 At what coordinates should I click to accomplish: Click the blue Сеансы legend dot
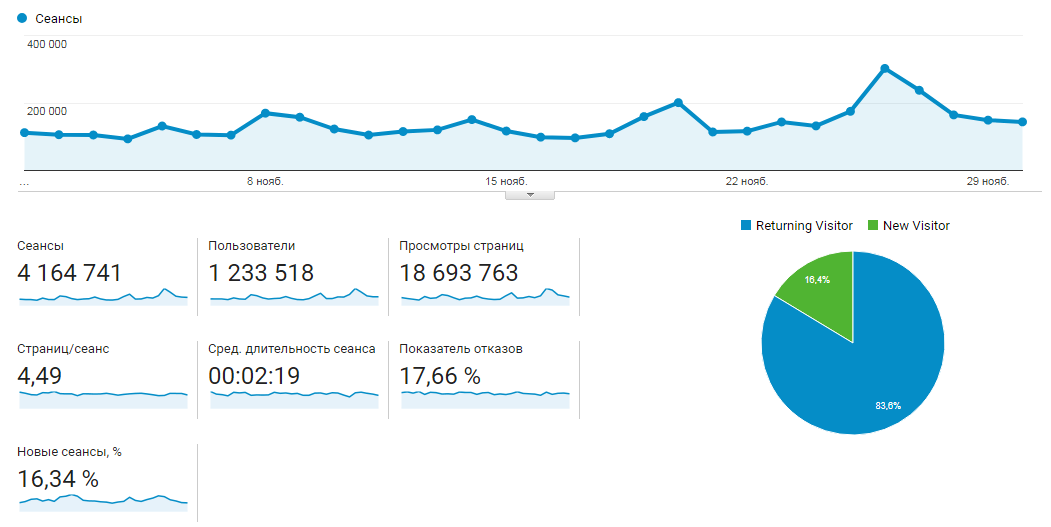[22, 18]
